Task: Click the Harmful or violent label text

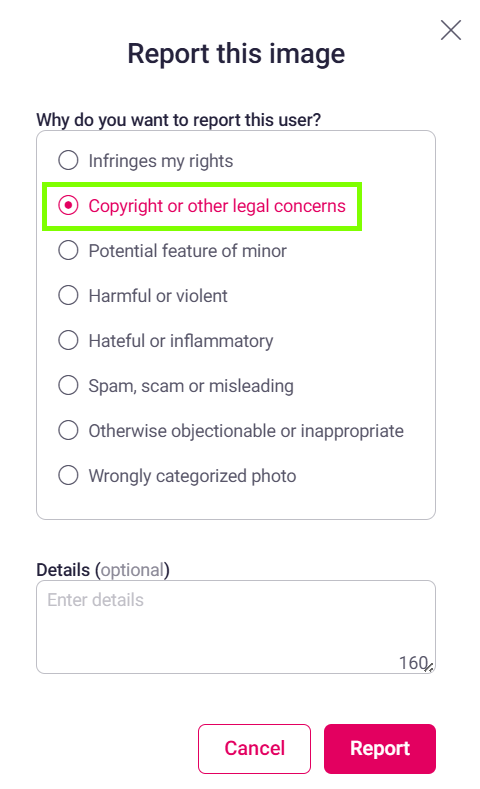Action: [158, 296]
